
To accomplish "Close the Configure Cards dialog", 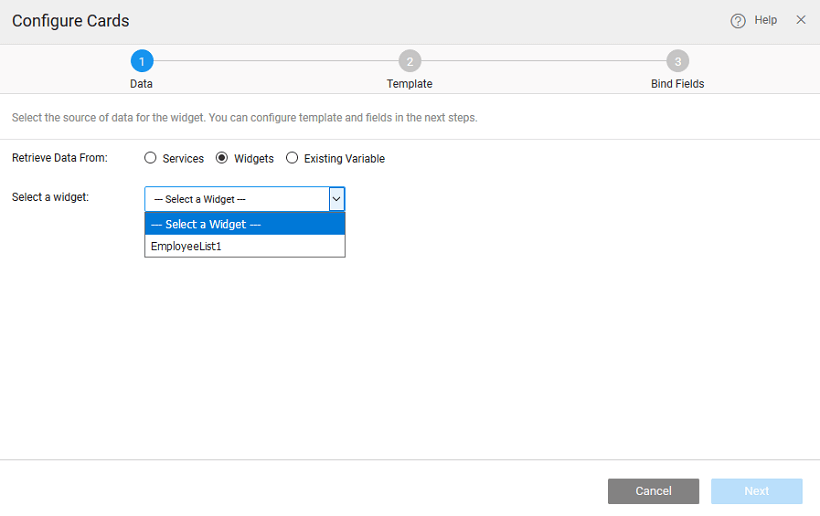I will tap(801, 20).
